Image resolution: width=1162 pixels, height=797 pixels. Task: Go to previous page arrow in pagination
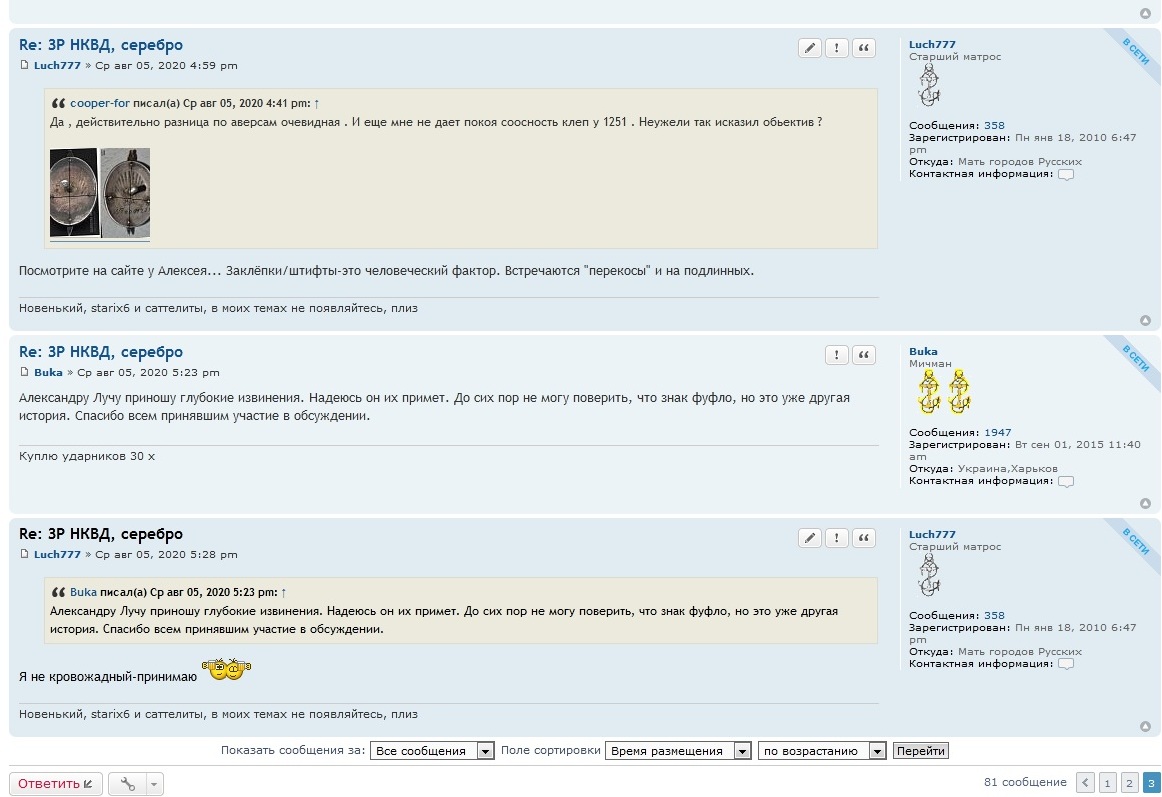[x=1085, y=782]
